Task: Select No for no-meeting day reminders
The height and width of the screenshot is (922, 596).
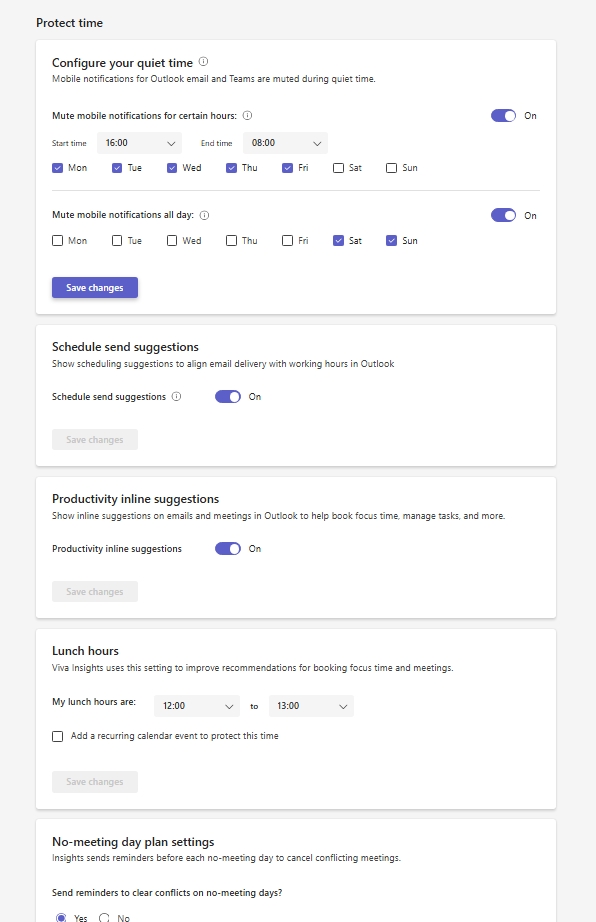Action: [x=104, y=917]
